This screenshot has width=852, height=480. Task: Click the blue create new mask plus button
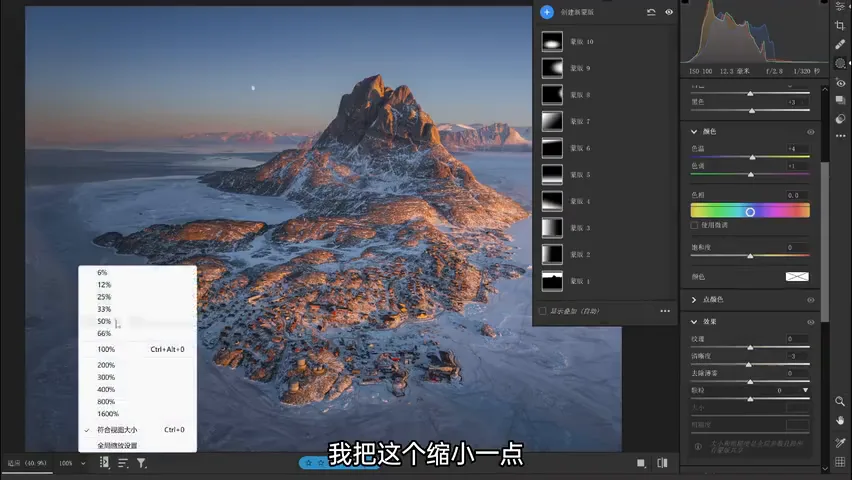point(547,12)
